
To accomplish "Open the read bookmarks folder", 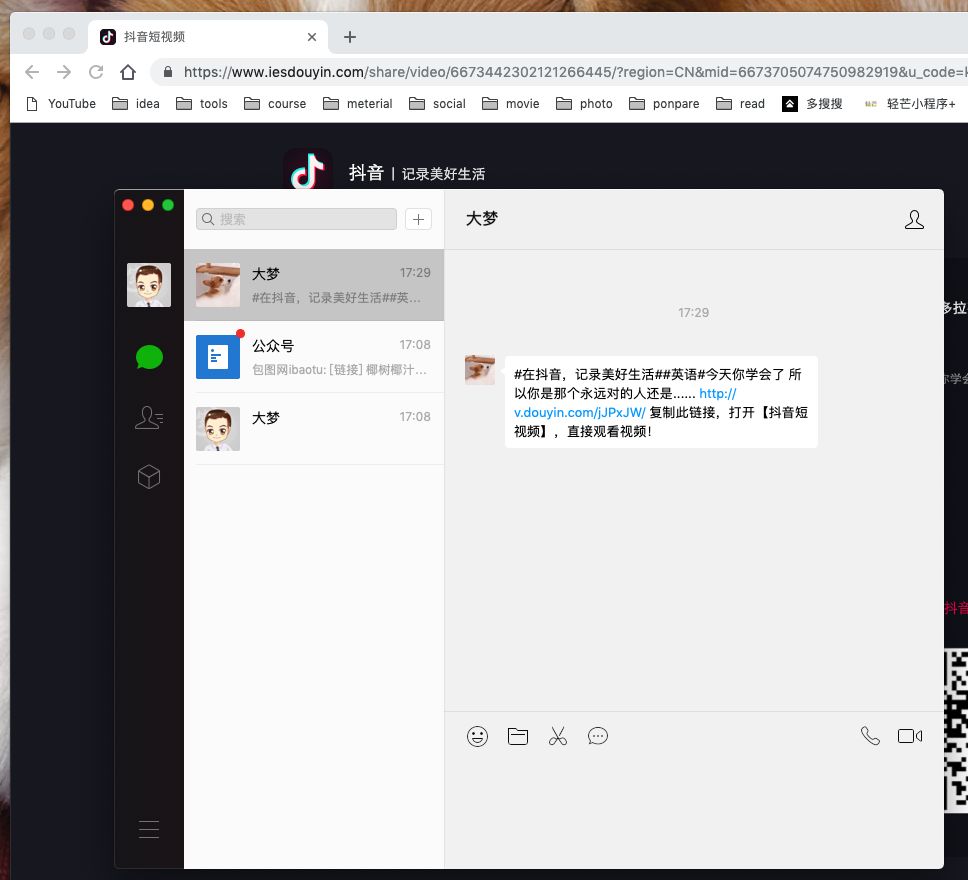I will 740,104.
